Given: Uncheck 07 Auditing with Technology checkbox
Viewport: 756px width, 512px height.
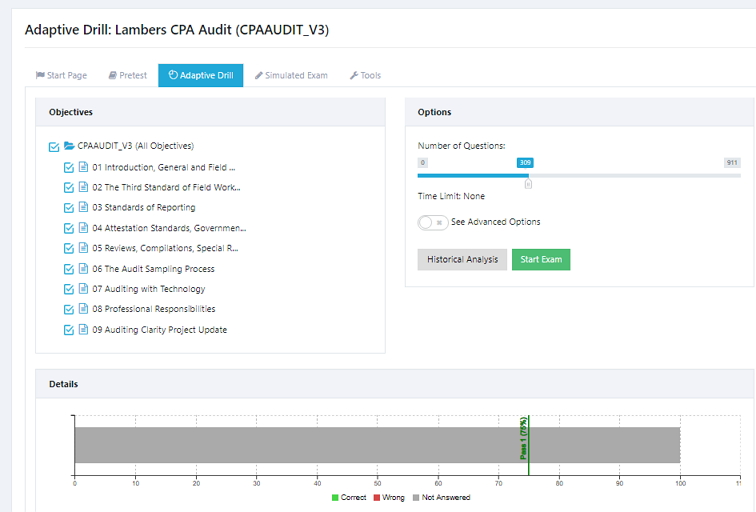Looking at the screenshot, I should [x=69, y=289].
